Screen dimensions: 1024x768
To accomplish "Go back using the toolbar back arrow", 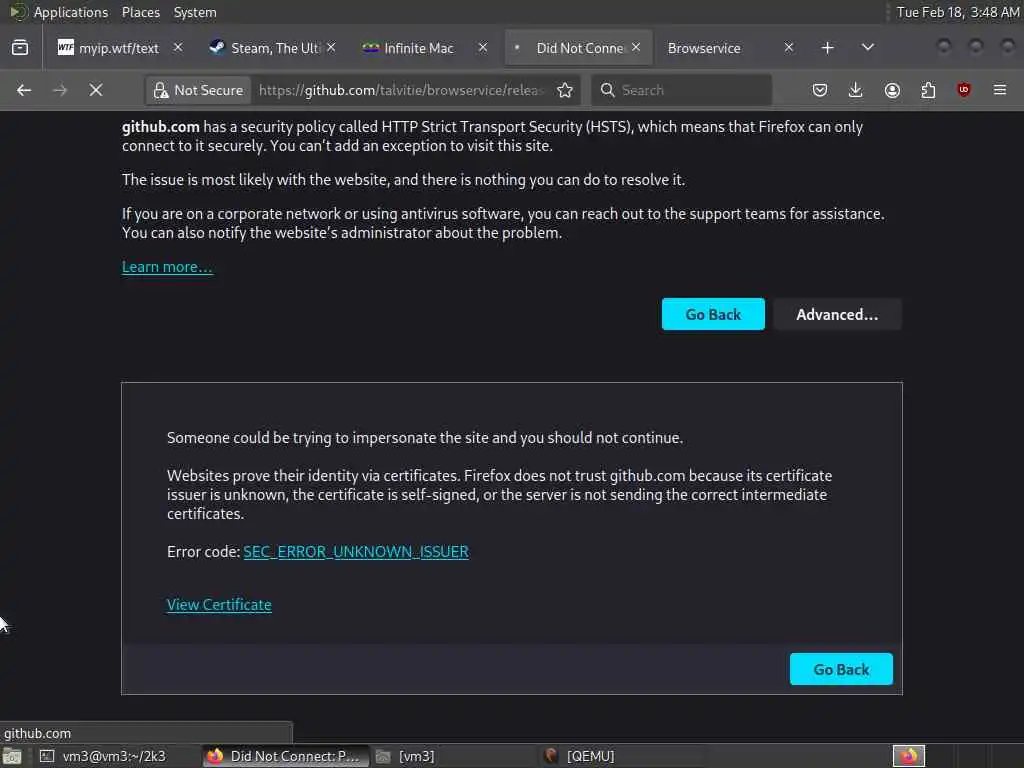I will [x=24, y=90].
